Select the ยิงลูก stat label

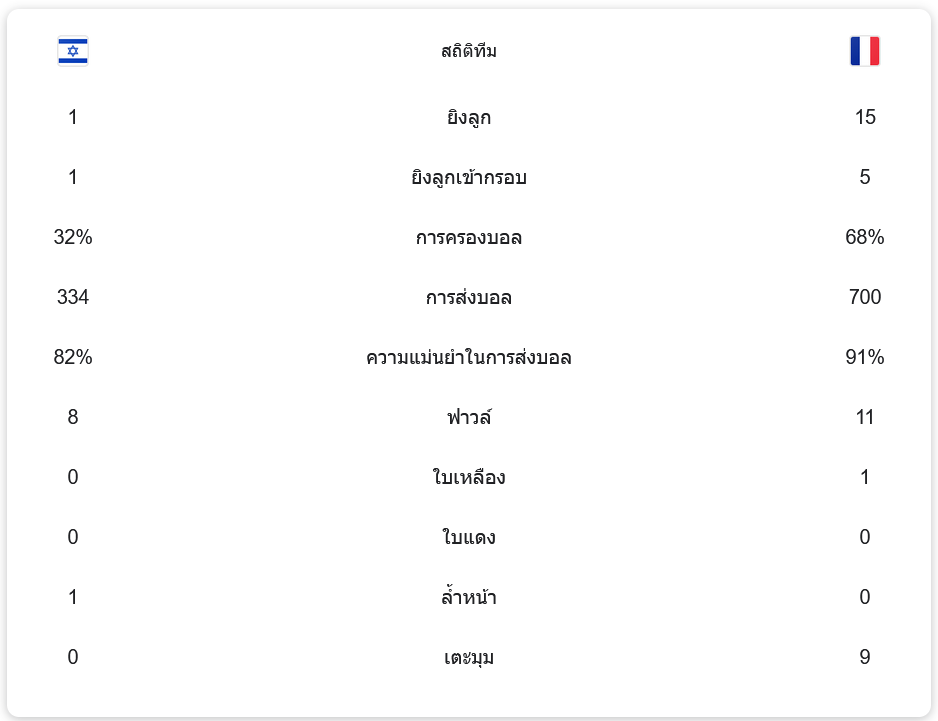pyautogui.click(x=468, y=118)
